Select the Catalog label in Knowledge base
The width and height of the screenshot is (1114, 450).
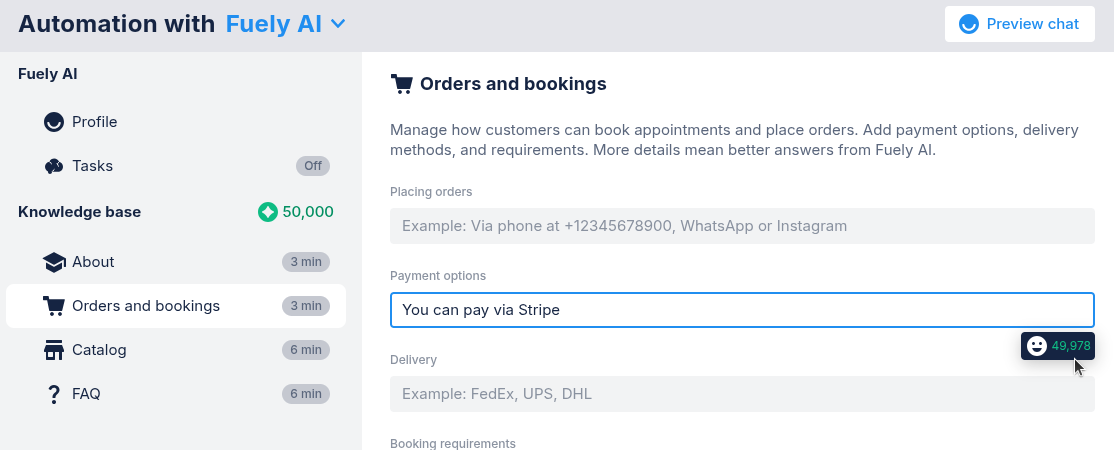tap(99, 350)
